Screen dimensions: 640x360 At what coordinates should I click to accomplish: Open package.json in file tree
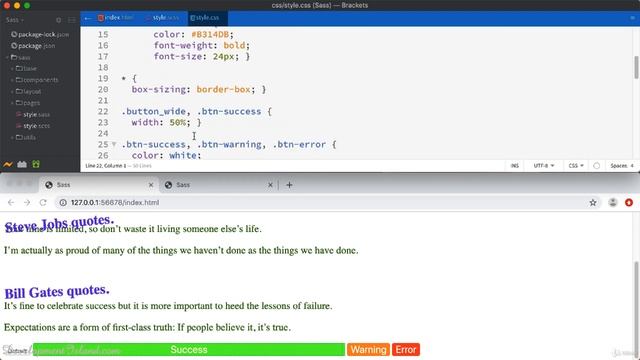33,46
